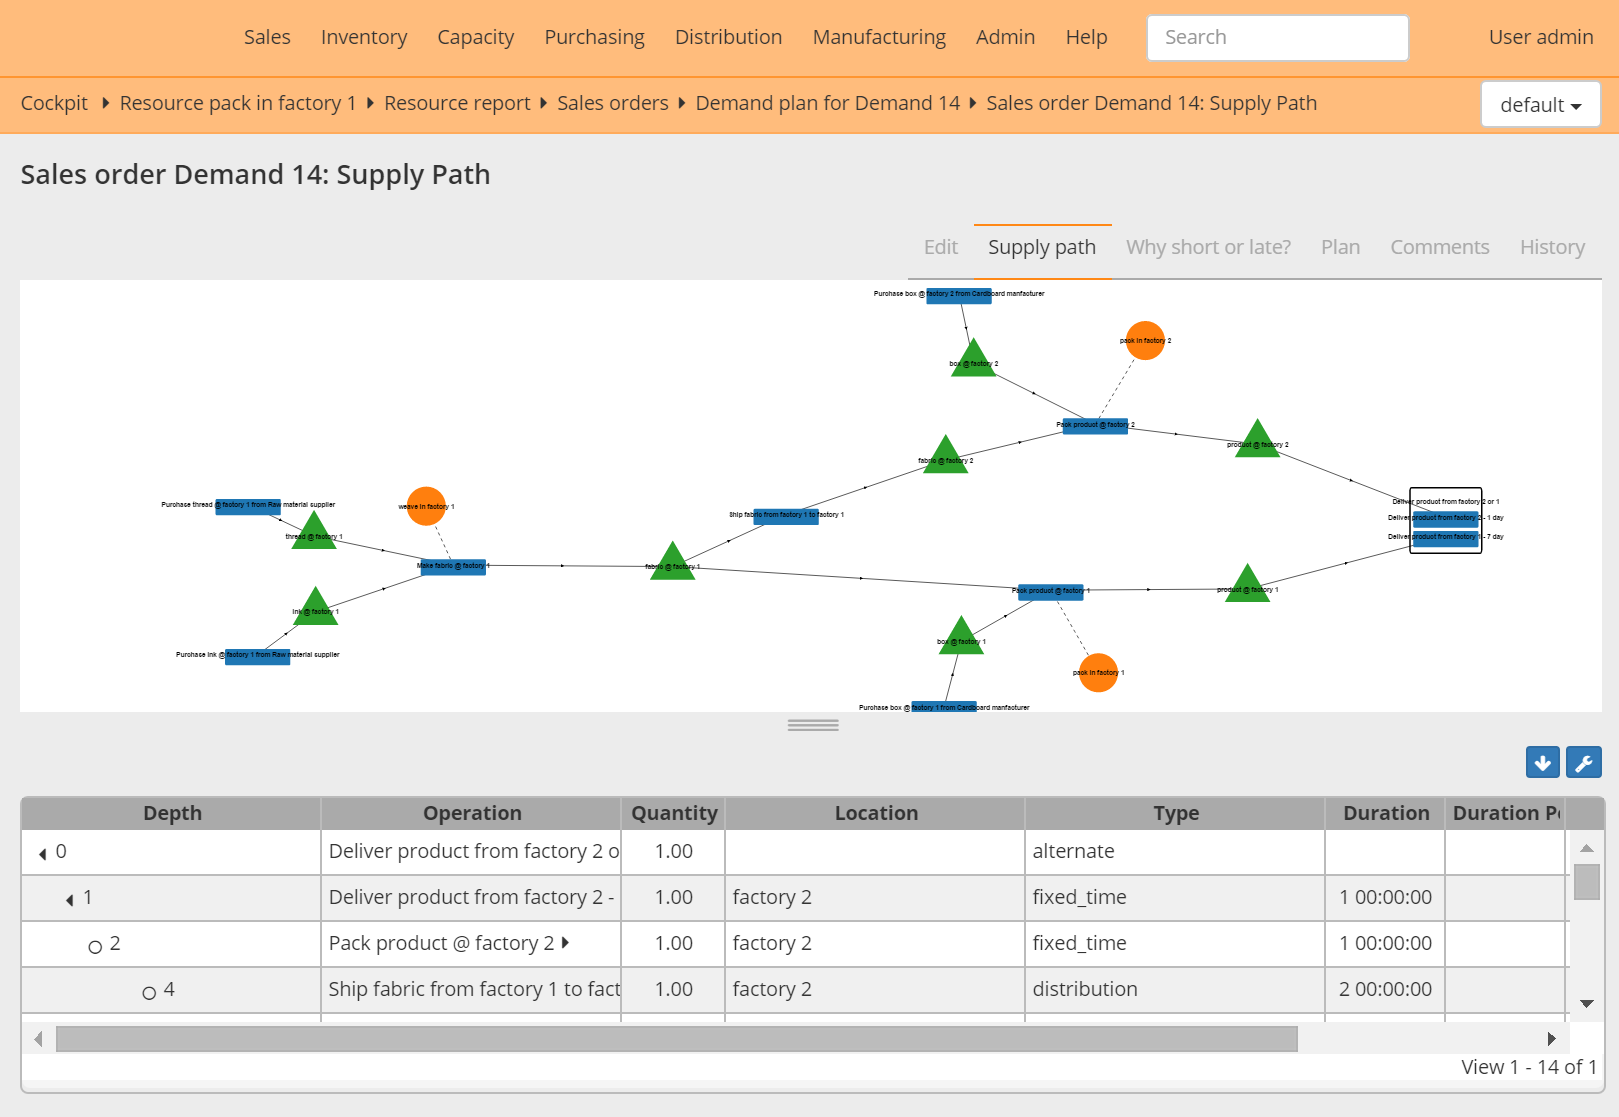Click inside the Search field
This screenshot has height=1117, width=1619.
point(1277,37)
